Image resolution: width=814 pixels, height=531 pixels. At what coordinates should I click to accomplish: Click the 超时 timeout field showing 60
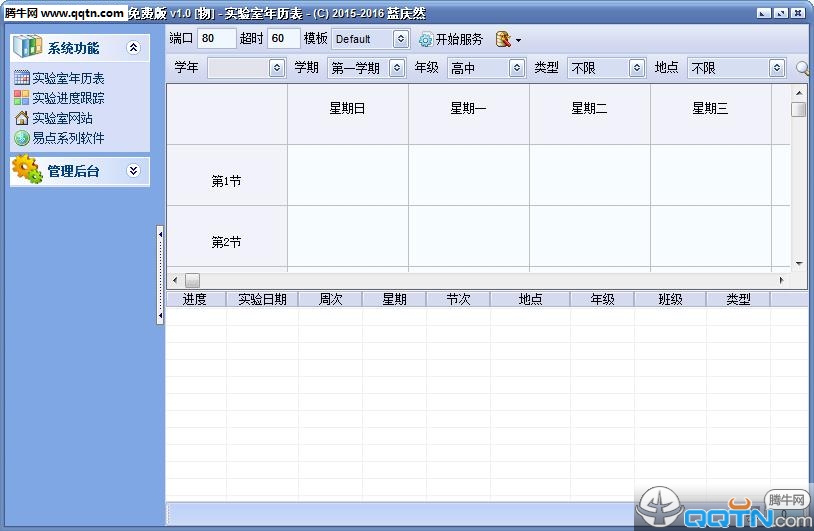click(283, 38)
